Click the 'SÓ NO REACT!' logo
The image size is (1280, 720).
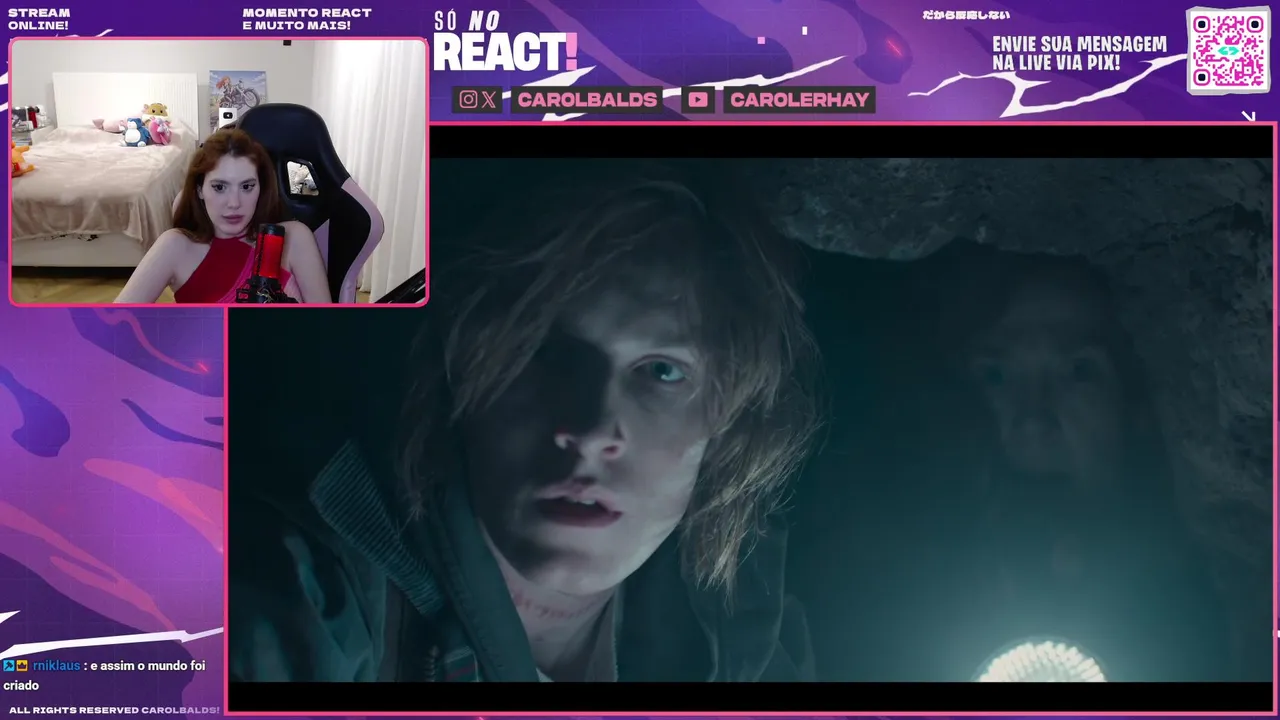[x=505, y=43]
